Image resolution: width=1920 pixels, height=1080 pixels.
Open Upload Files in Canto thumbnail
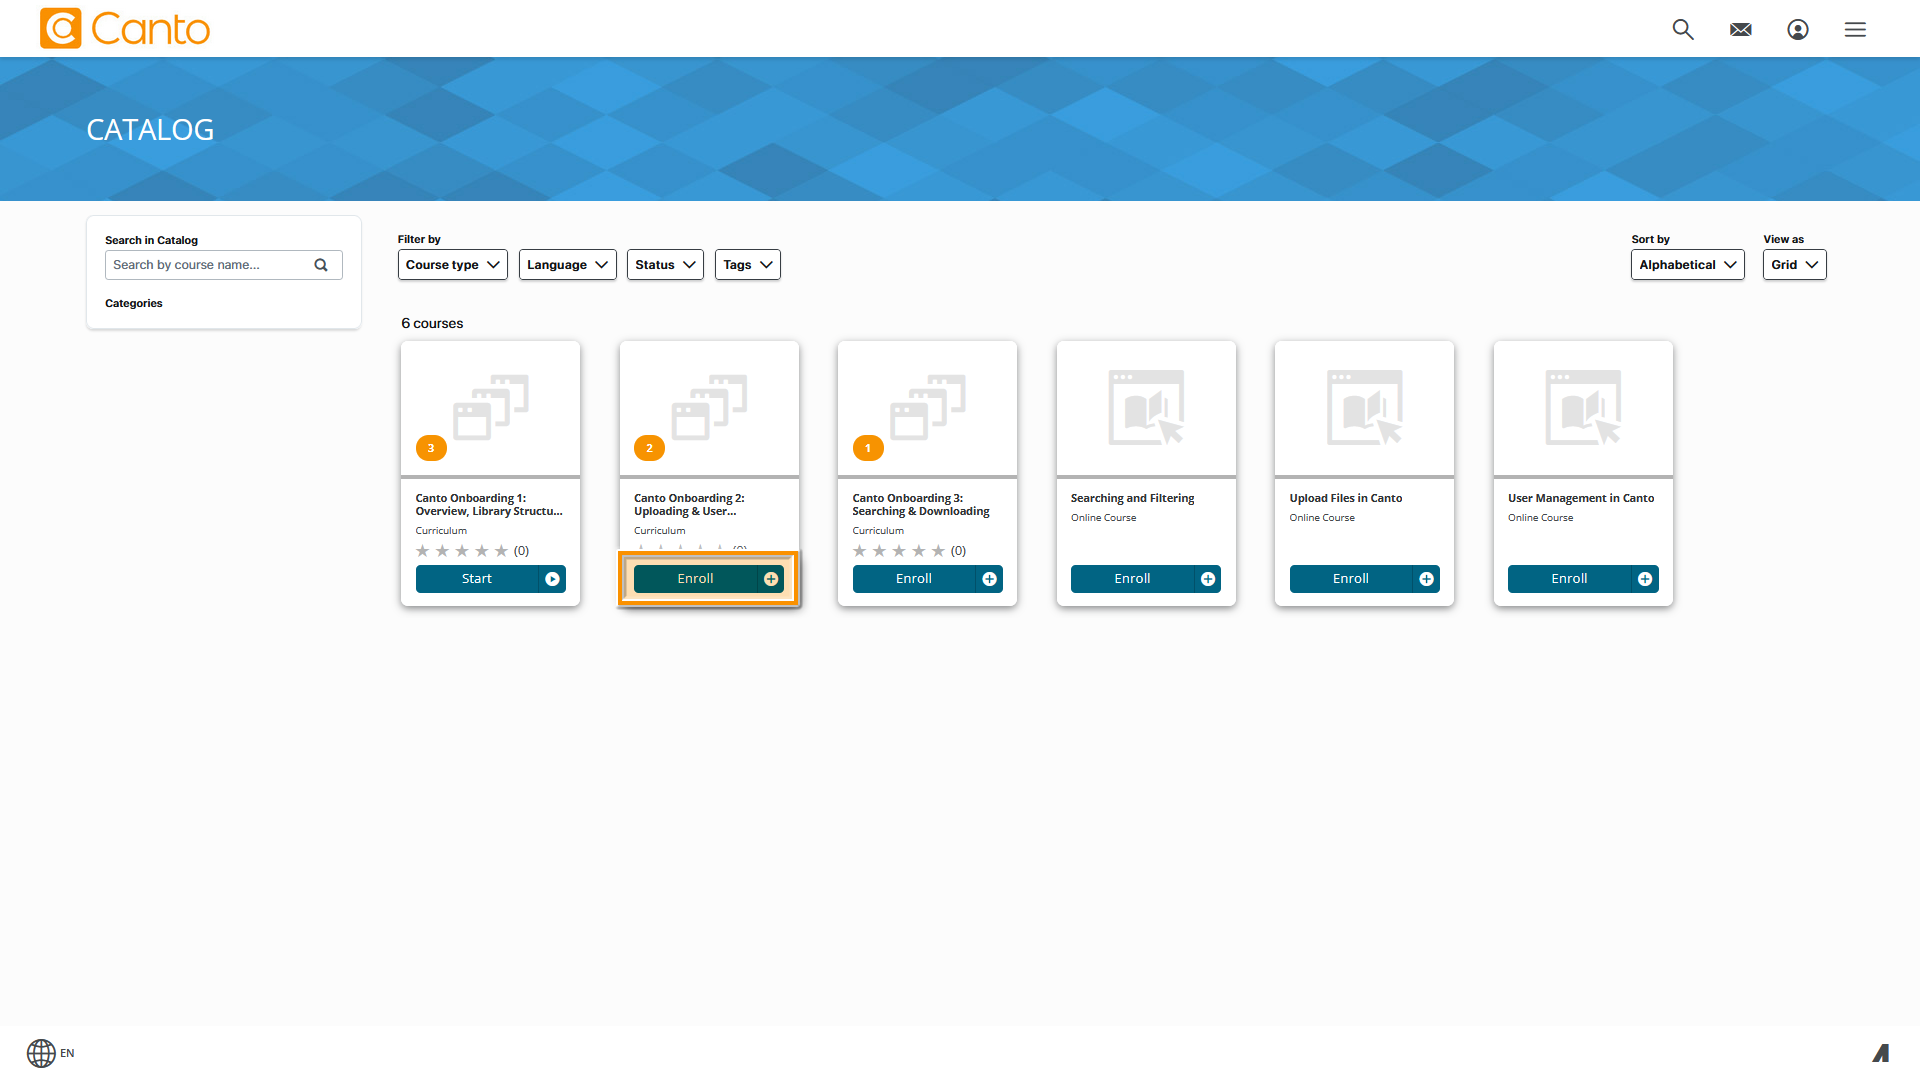point(1365,408)
